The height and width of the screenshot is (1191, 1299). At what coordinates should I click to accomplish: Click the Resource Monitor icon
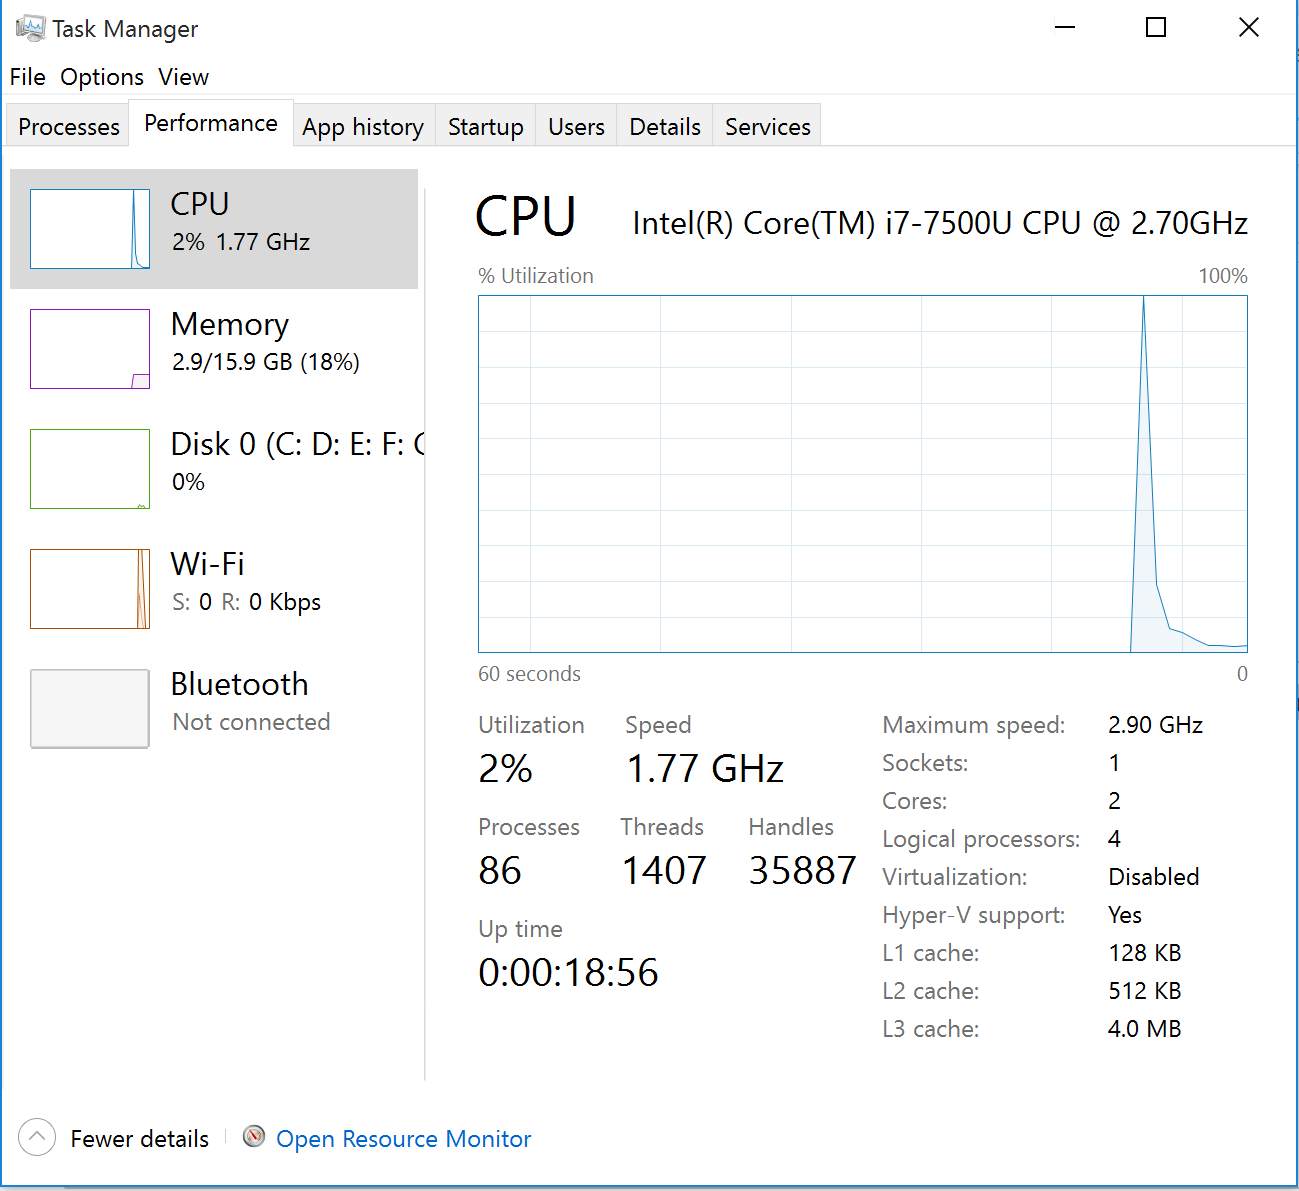click(254, 1137)
